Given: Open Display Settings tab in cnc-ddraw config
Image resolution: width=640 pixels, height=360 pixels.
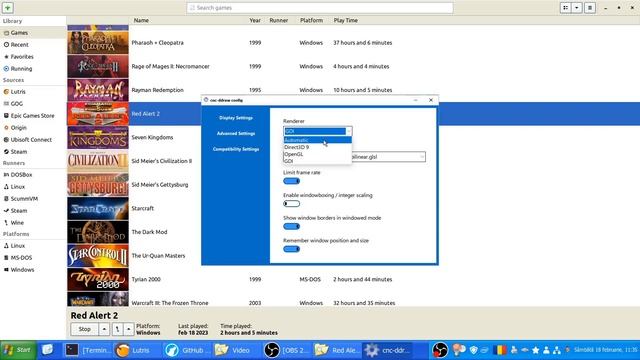Looking at the screenshot, I should click(236, 118).
